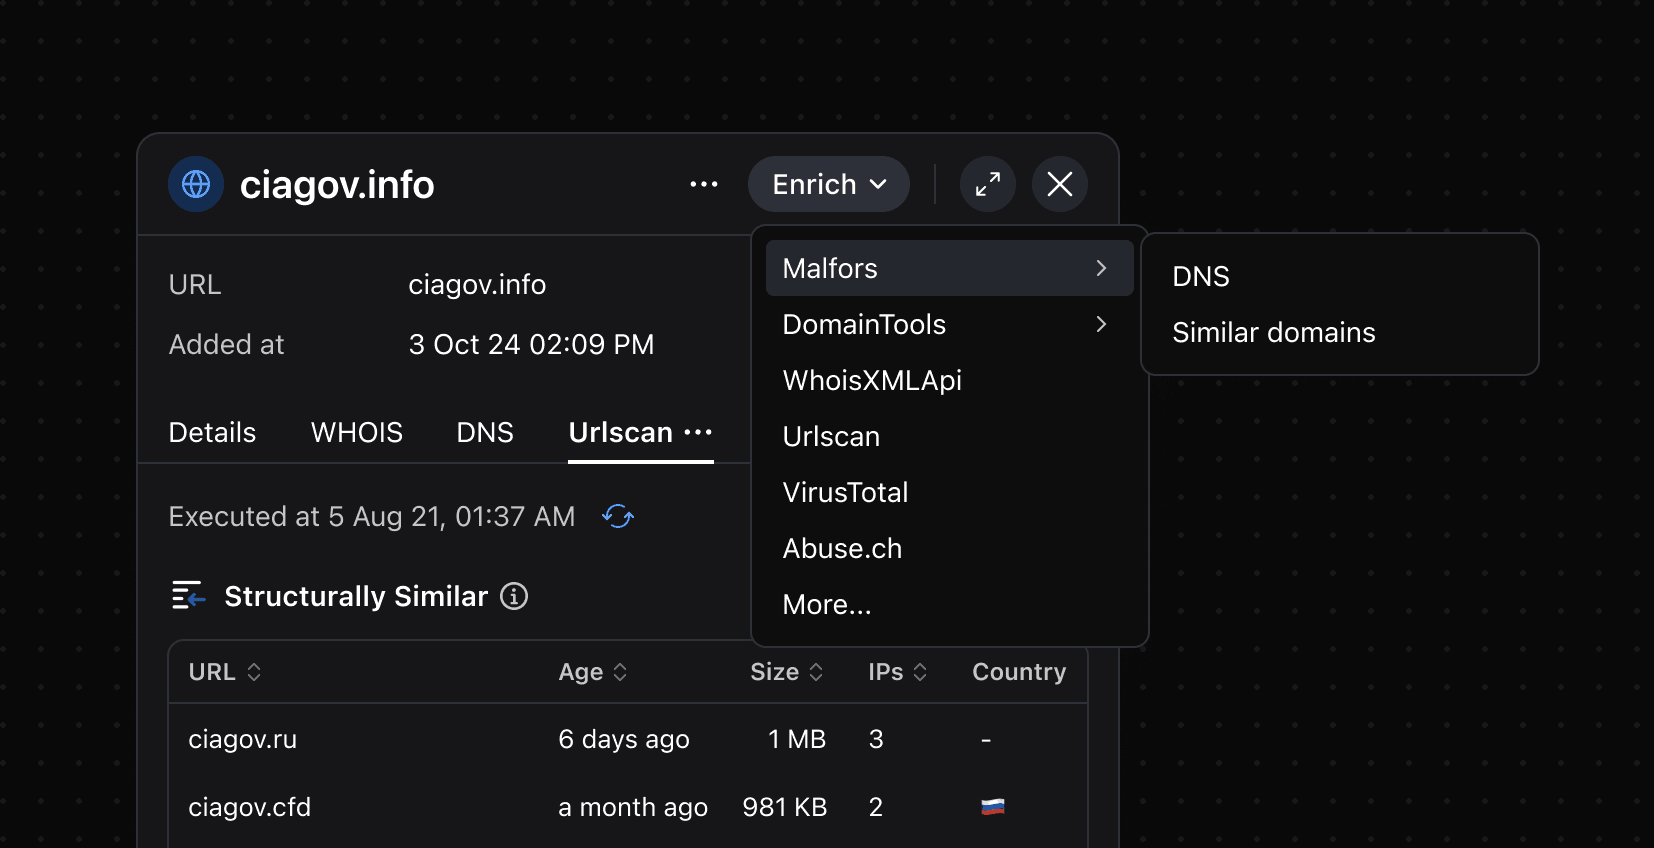Click More... in the Enrich menu
This screenshot has height=848, width=1654.
click(827, 604)
